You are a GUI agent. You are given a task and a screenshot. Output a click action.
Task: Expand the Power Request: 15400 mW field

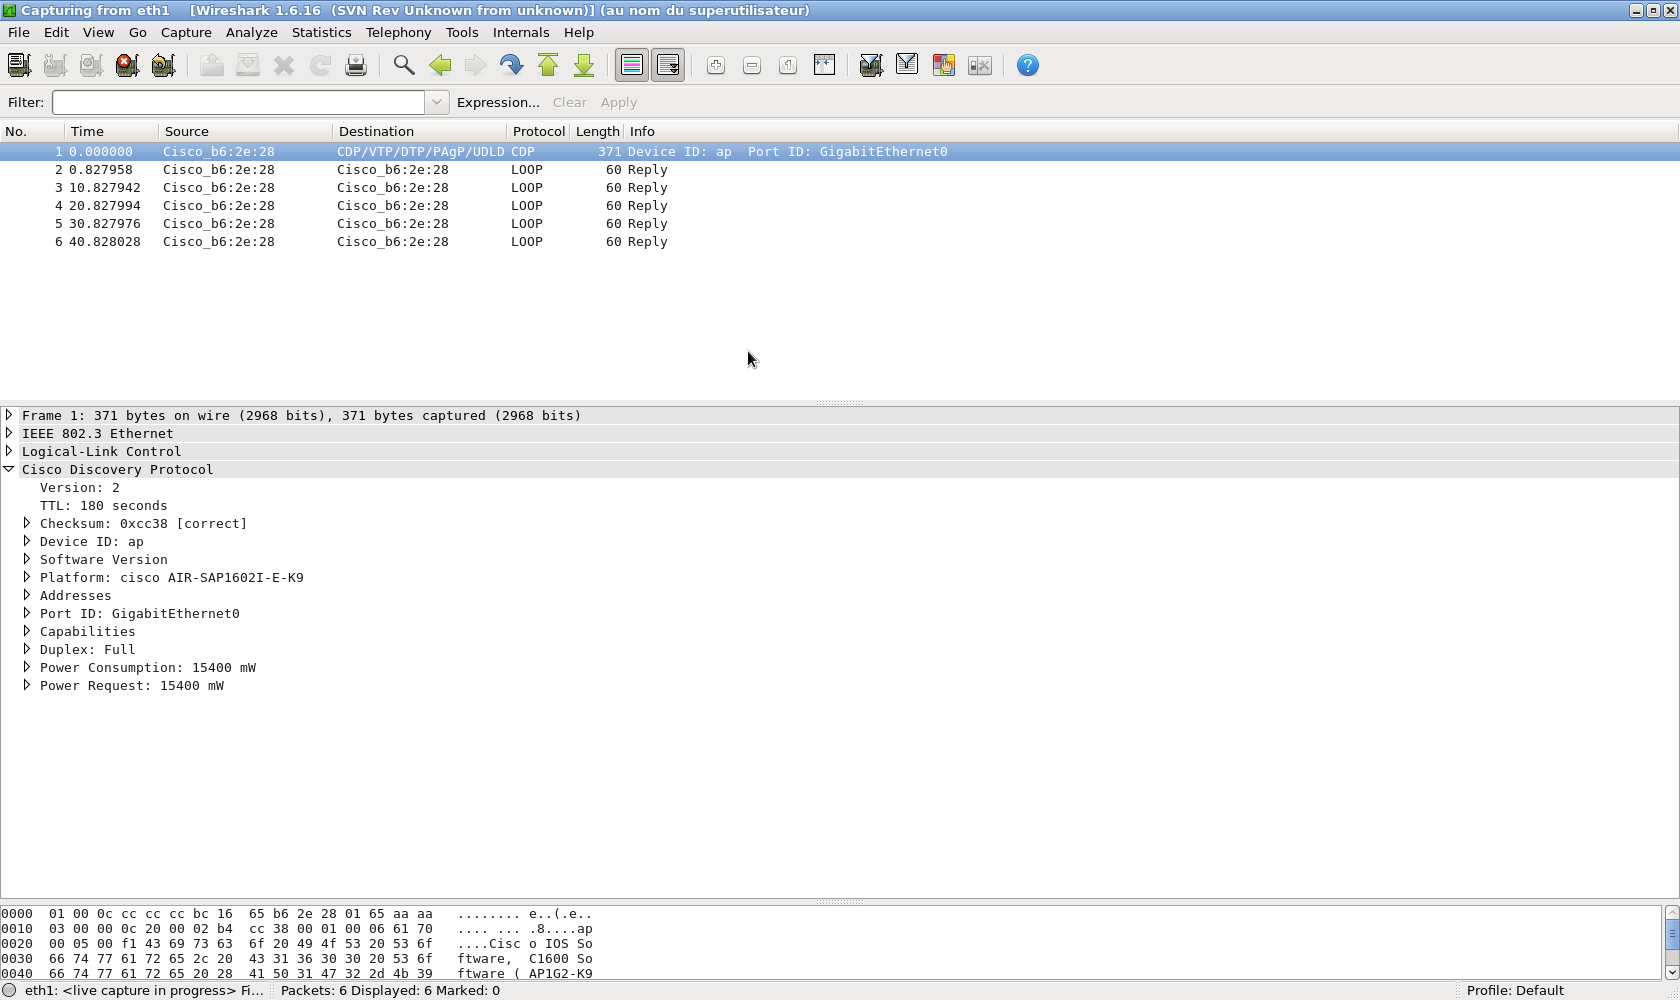click(27, 685)
